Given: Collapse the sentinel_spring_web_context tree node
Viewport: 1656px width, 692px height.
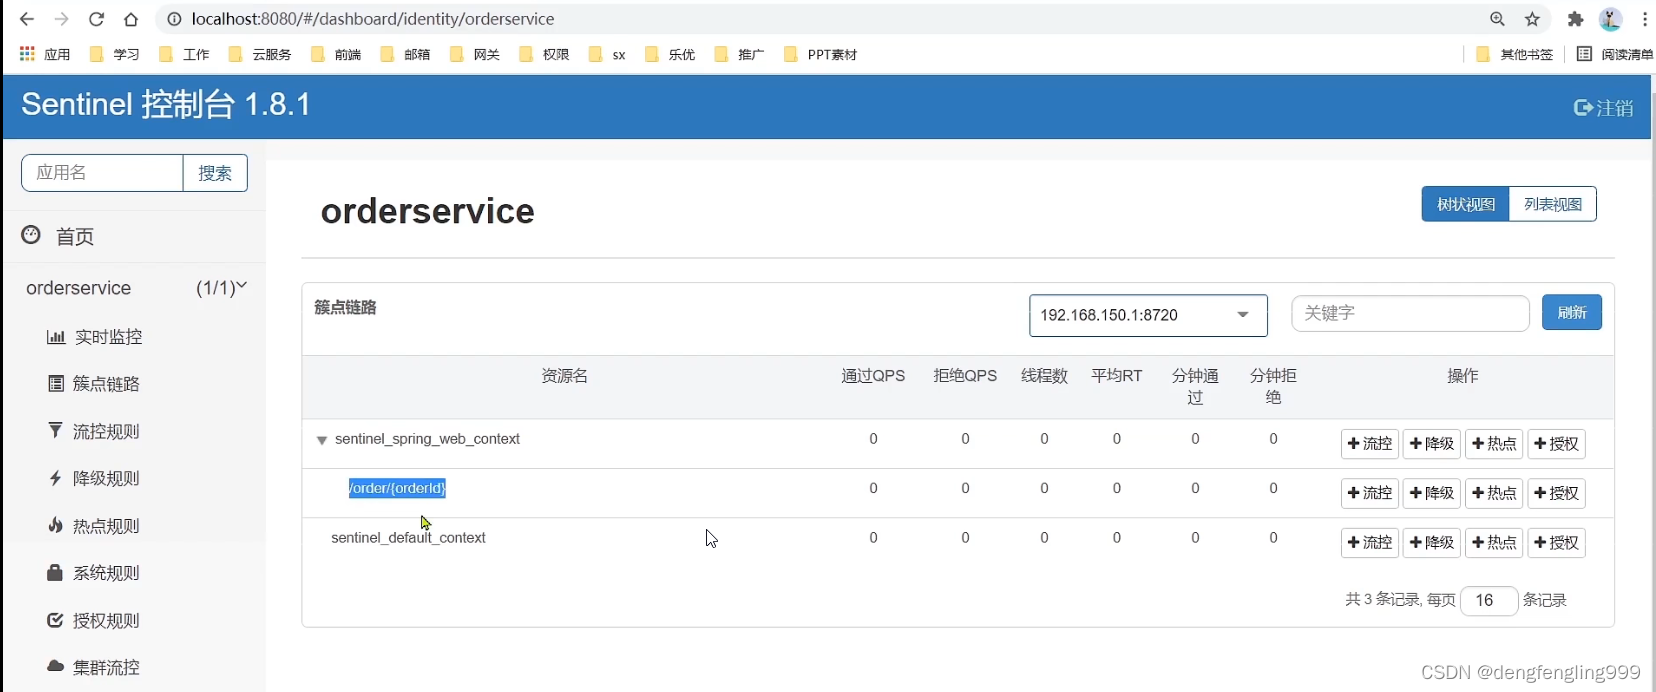Looking at the screenshot, I should [x=322, y=440].
